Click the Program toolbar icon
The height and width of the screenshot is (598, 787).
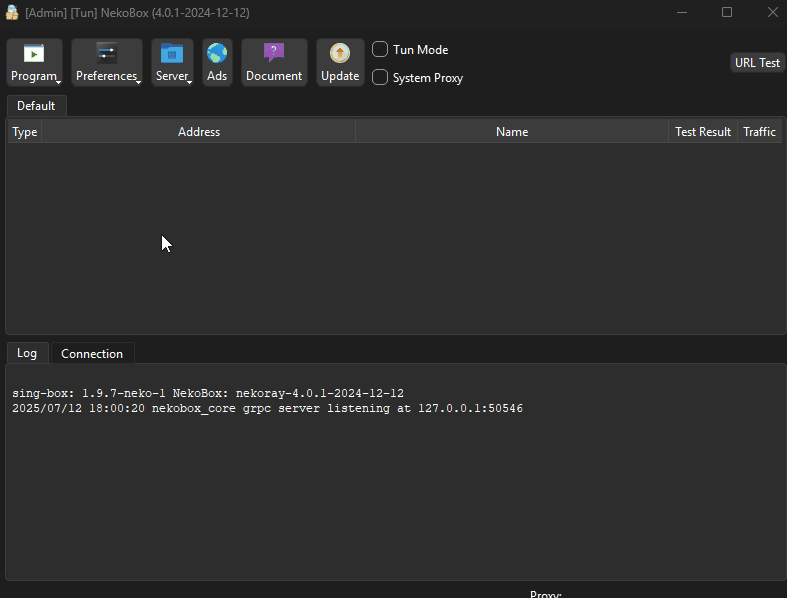tap(34, 54)
